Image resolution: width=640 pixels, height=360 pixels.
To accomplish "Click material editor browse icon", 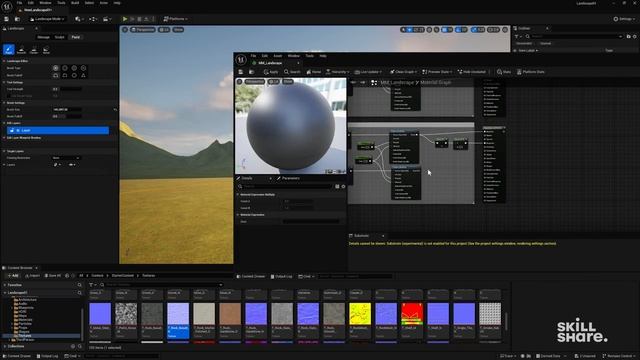I will click(x=251, y=72).
